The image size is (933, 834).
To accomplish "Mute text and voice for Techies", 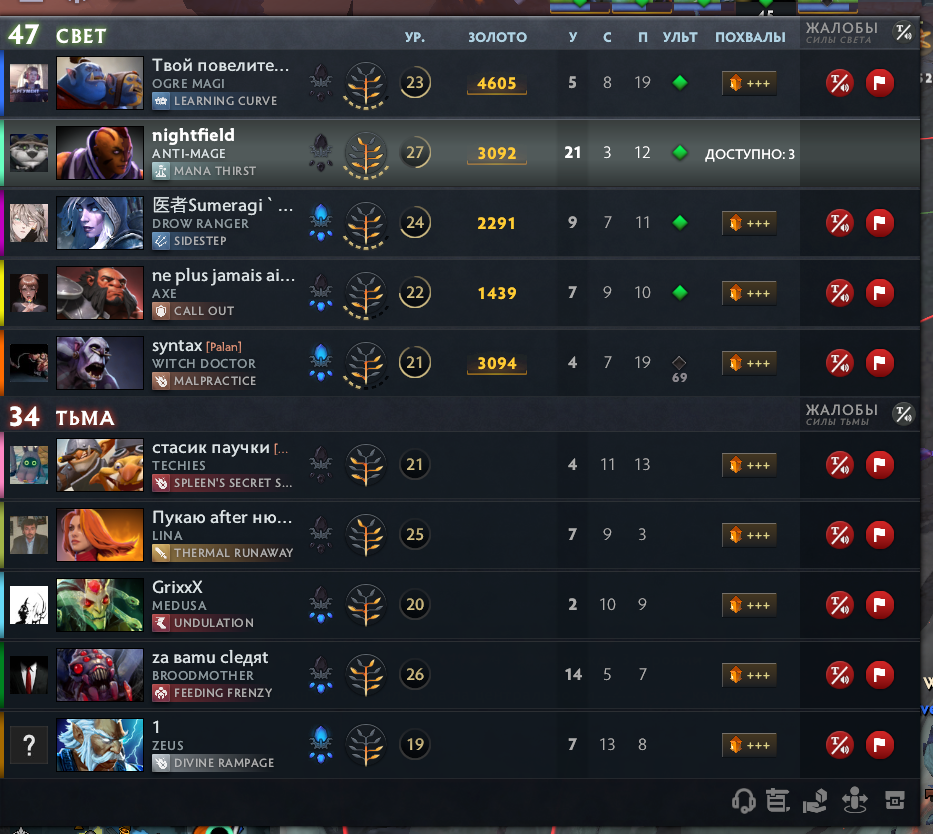I will click(x=840, y=465).
